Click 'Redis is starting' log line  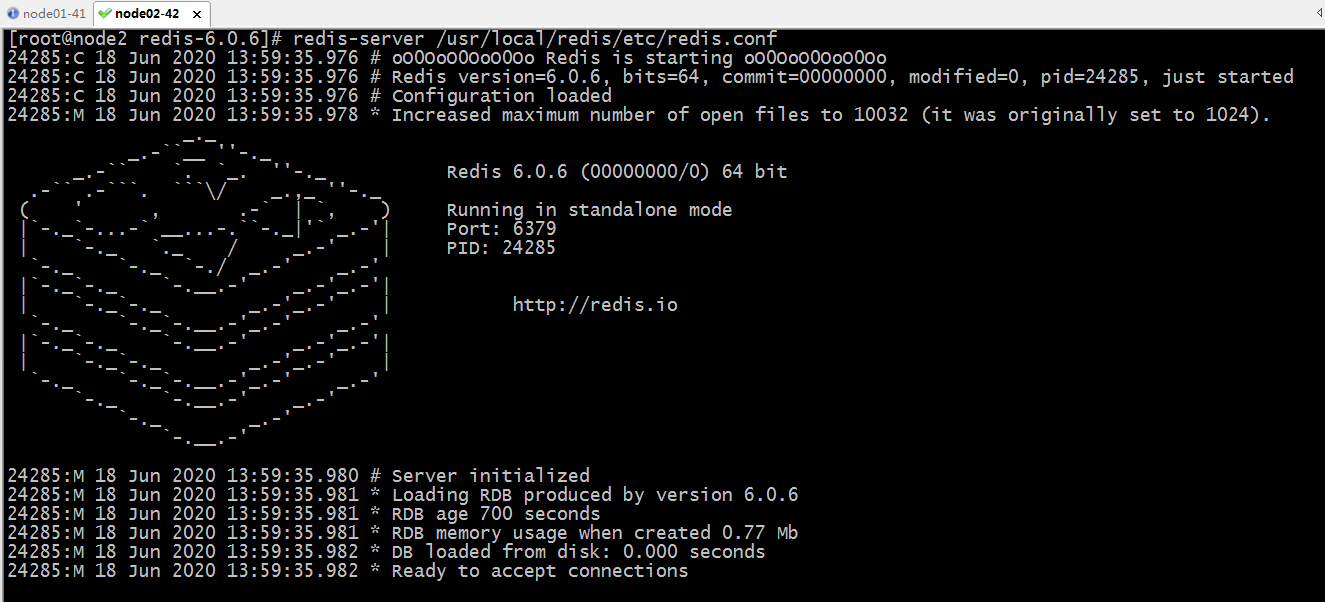tap(447, 58)
